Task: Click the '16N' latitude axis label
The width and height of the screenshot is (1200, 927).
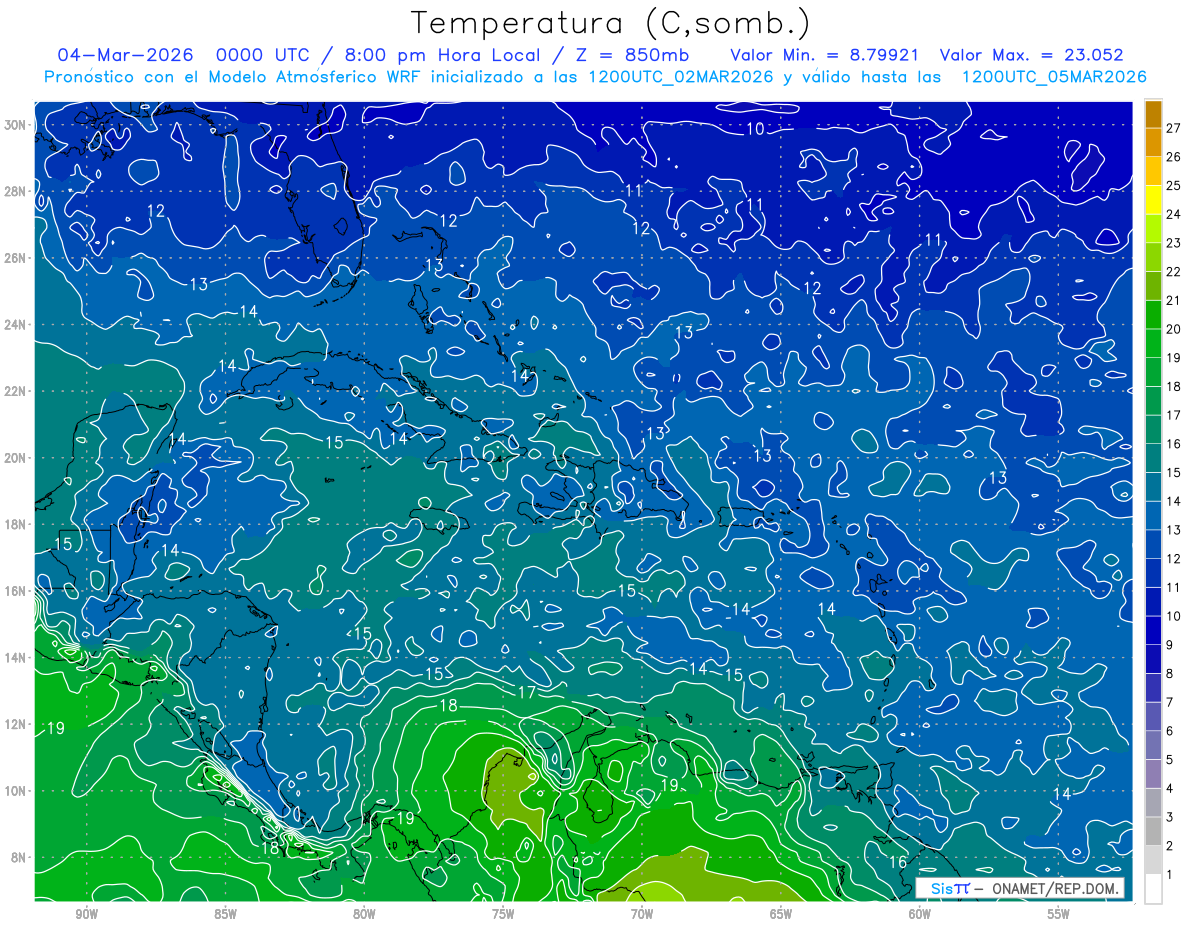Action: click(x=14, y=591)
